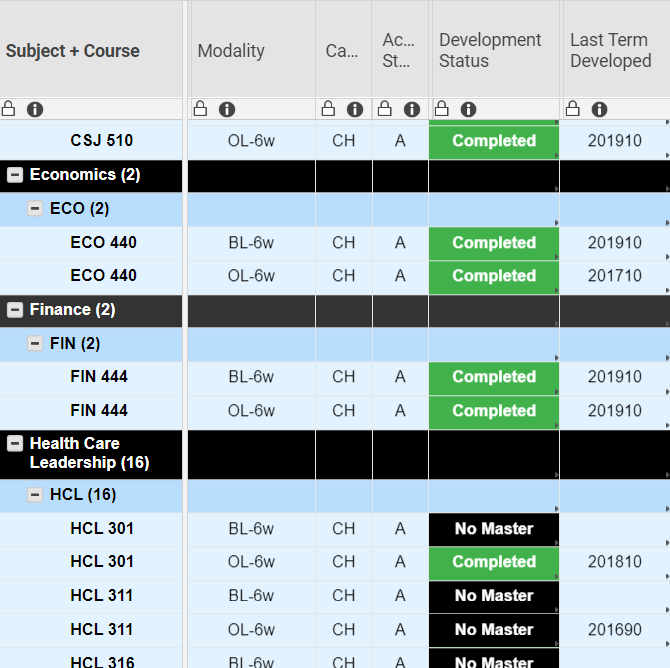Image resolution: width=670 pixels, height=668 pixels.
Task: Collapse the FIN (2) subgroup
Action: 35,343
